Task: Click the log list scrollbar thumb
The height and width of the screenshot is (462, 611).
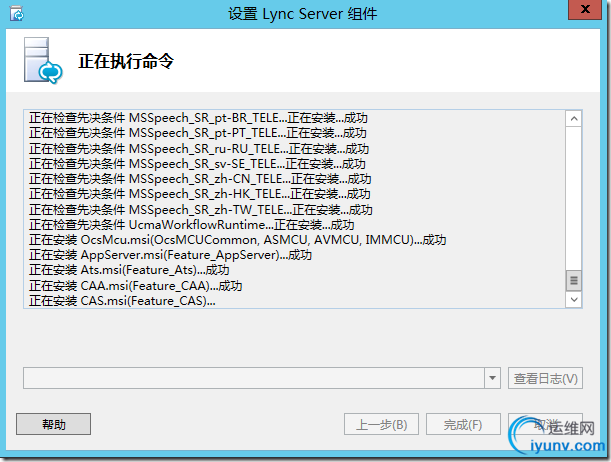Action: coord(574,280)
